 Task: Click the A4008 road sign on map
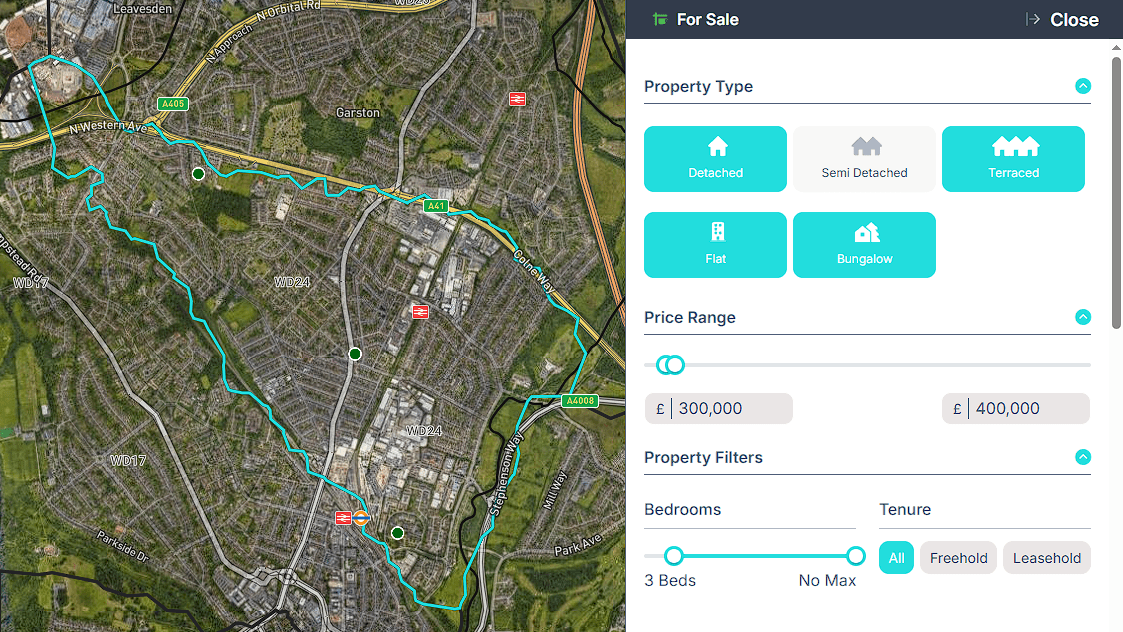[580, 401]
